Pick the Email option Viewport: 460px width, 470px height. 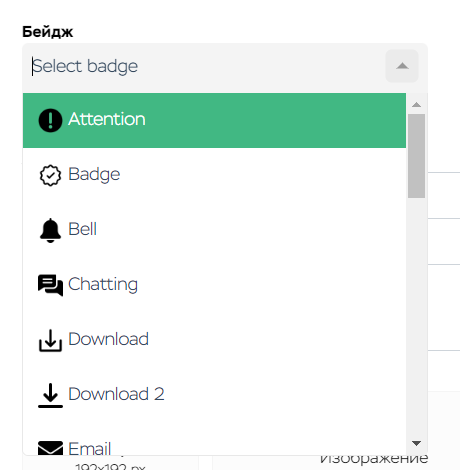(x=214, y=439)
